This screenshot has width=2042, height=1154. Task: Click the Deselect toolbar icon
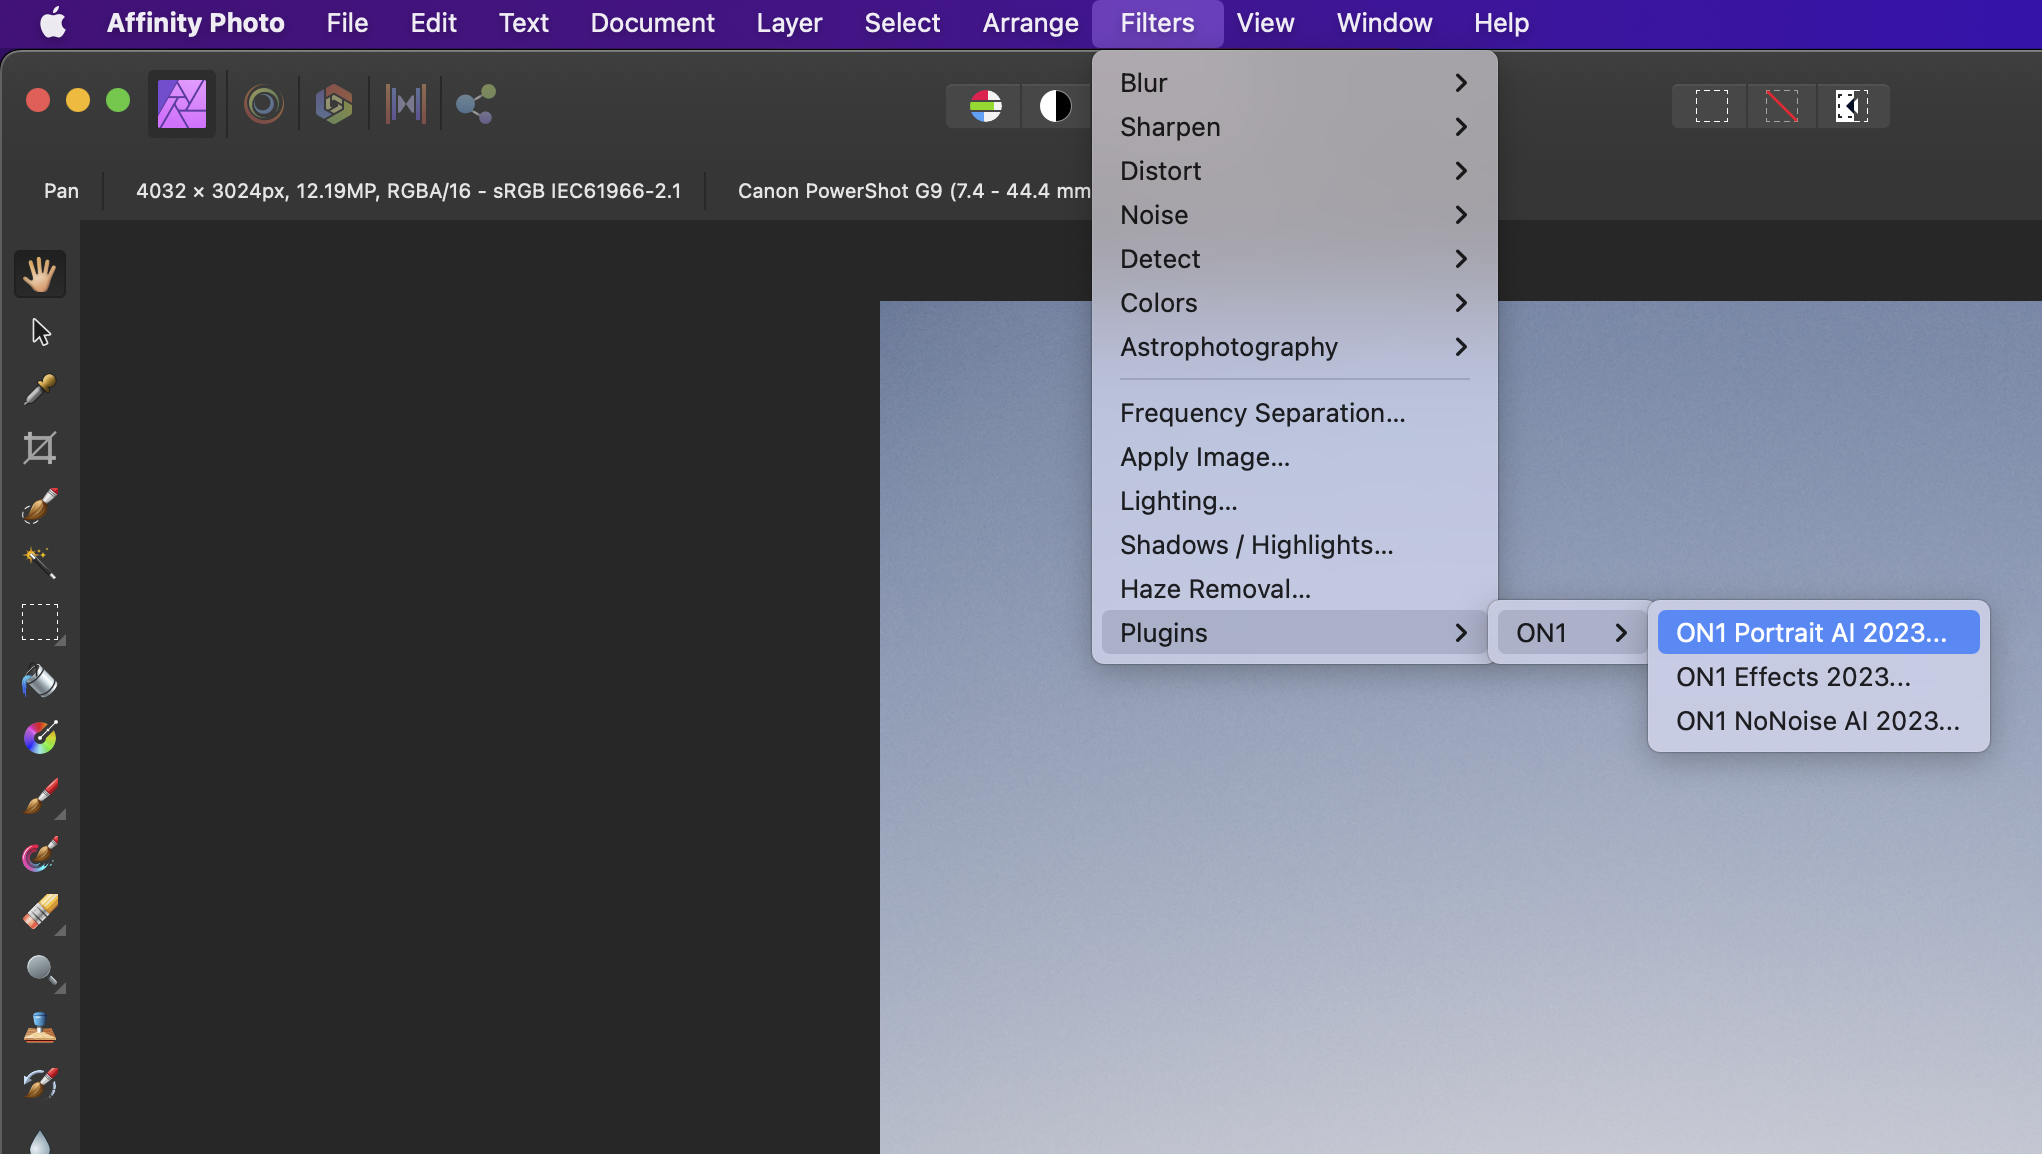[x=1781, y=106]
